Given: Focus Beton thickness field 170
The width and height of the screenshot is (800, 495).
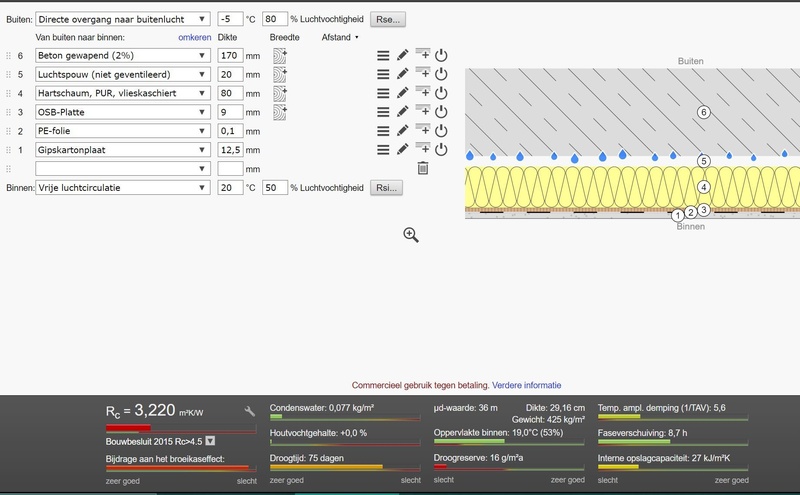Looking at the screenshot, I should point(230,56).
